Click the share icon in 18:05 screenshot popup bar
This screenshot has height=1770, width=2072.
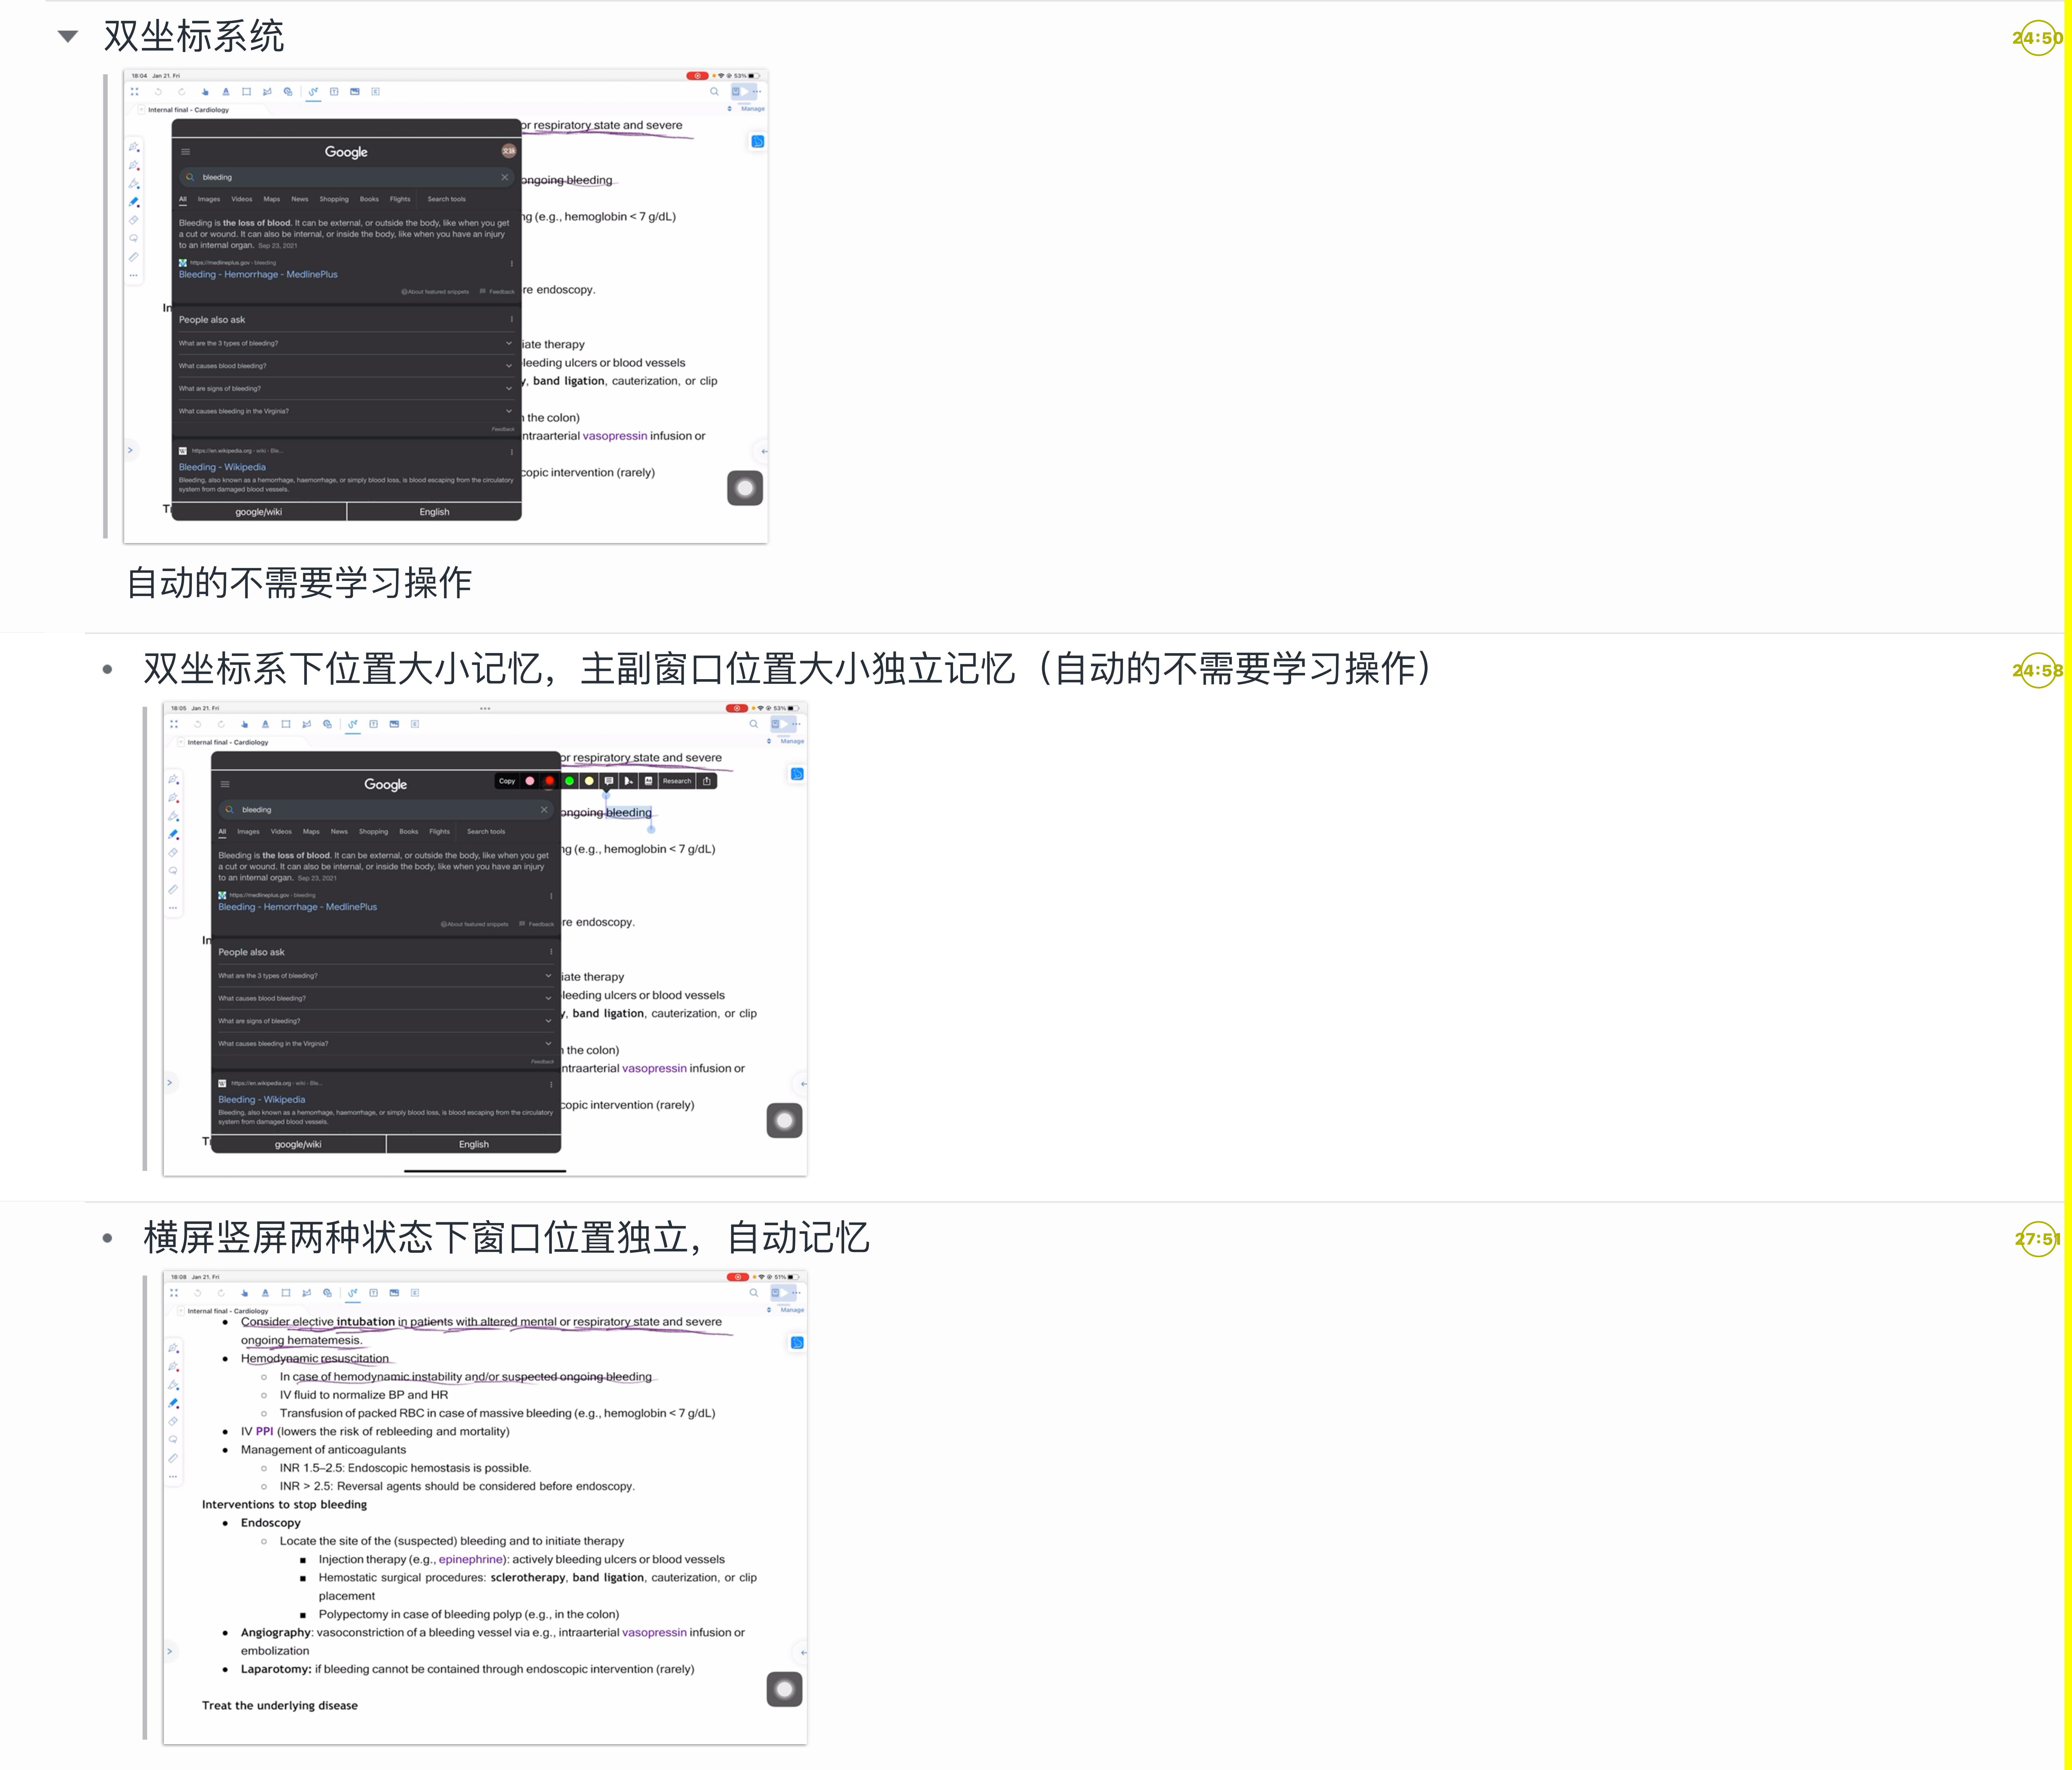(x=707, y=781)
